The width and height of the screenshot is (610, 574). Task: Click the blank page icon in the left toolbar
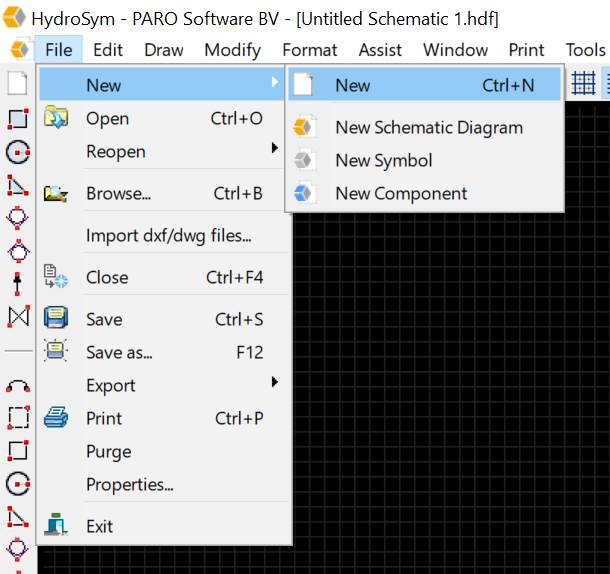17,83
